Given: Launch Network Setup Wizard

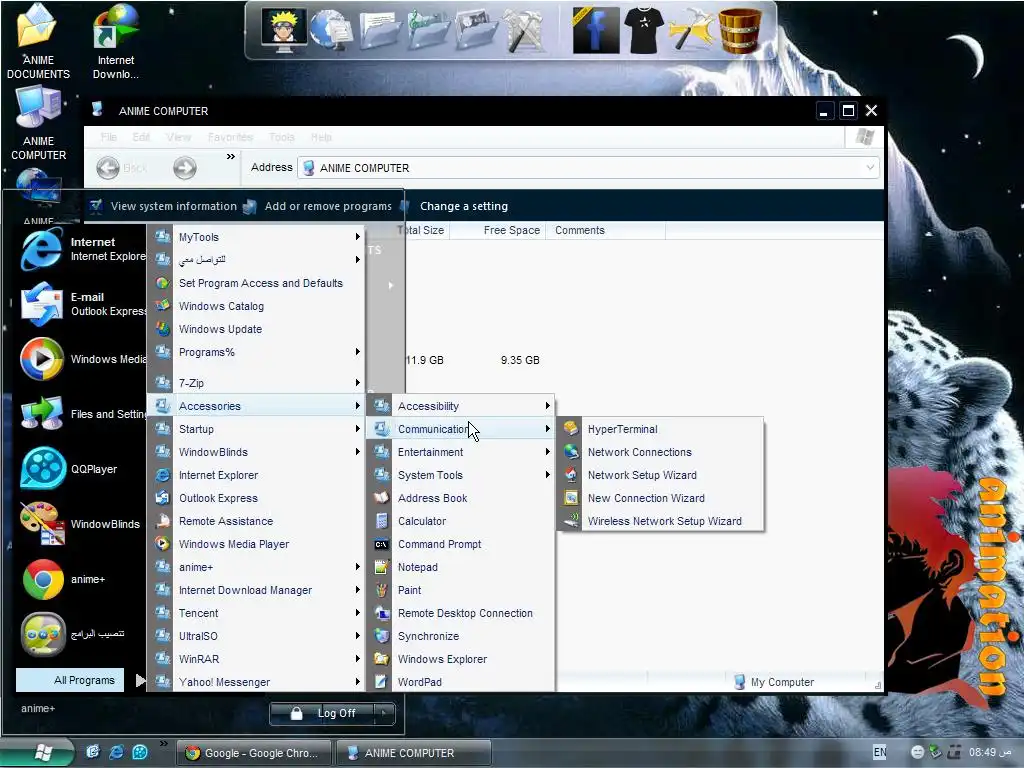Looking at the screenshot, I should tap(660, 475).
